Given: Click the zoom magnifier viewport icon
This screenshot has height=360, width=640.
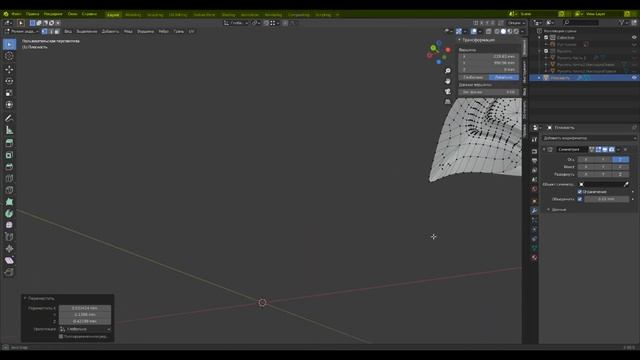Looking at the screenshot, I should point(448,71).
